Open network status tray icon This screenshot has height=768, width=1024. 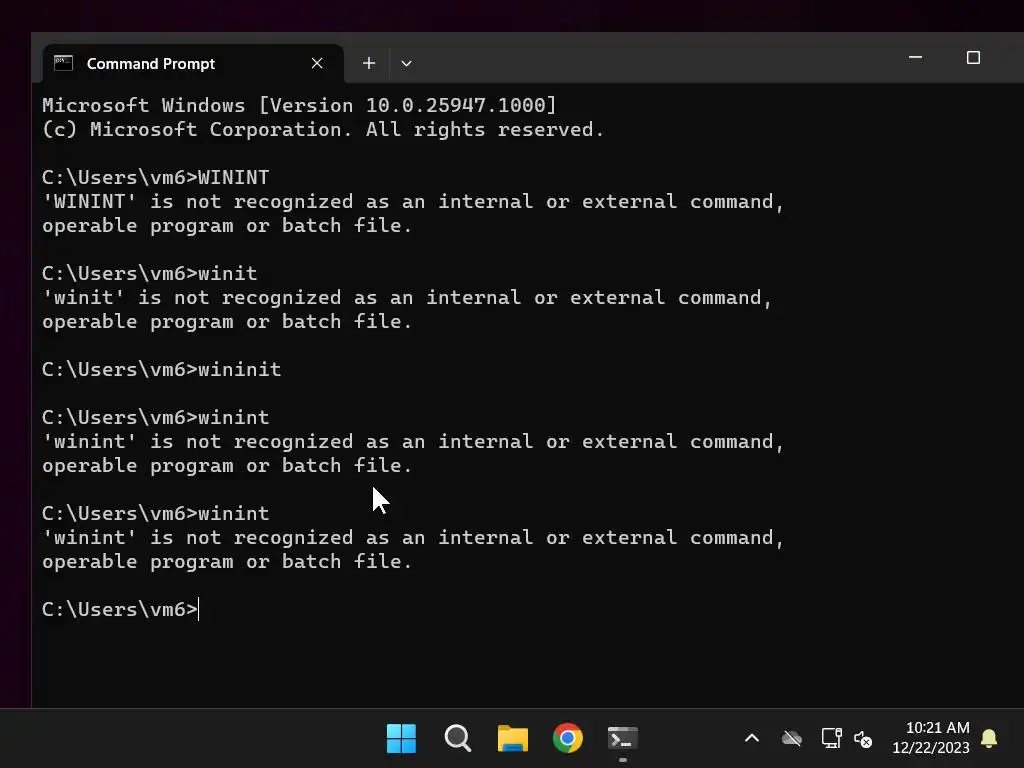(831, 739)
